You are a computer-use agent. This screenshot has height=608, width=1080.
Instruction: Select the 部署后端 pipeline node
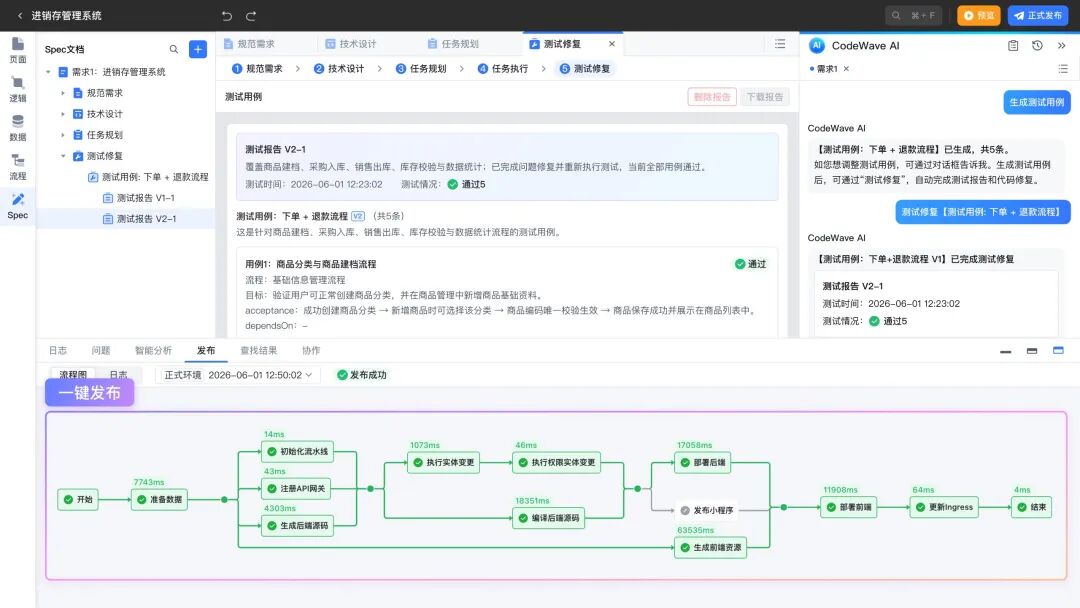(703, 463)
